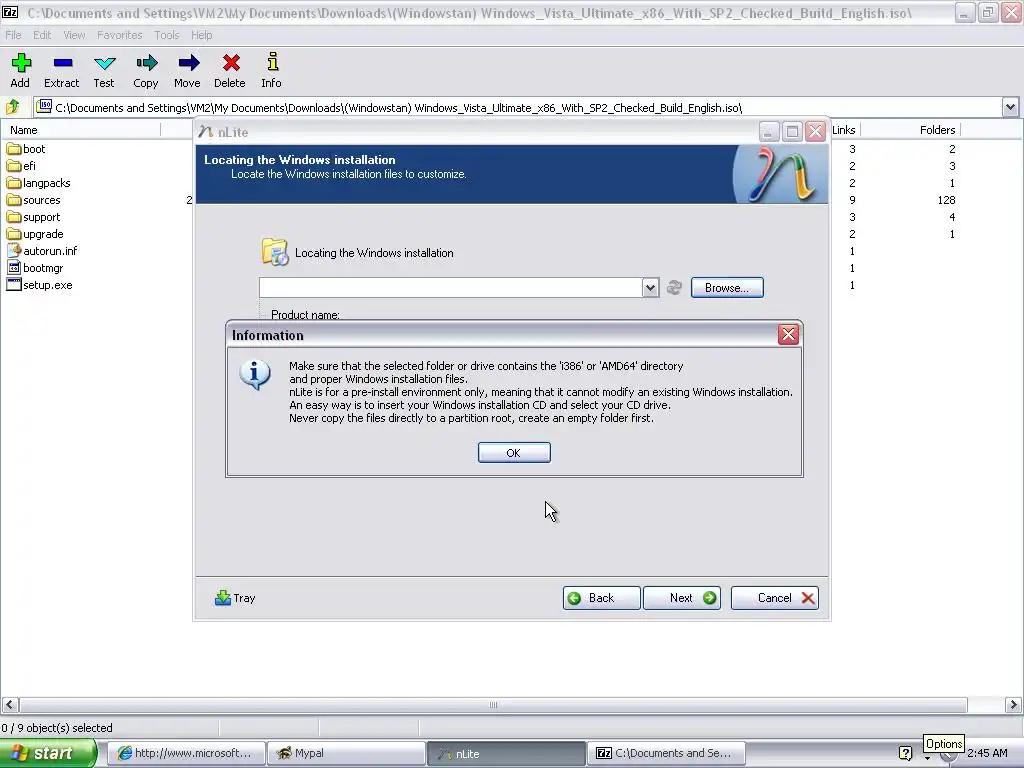
Task: Click the 7-Zip title bar application icon
Action: pyautogui.click(x=10, y=12)
